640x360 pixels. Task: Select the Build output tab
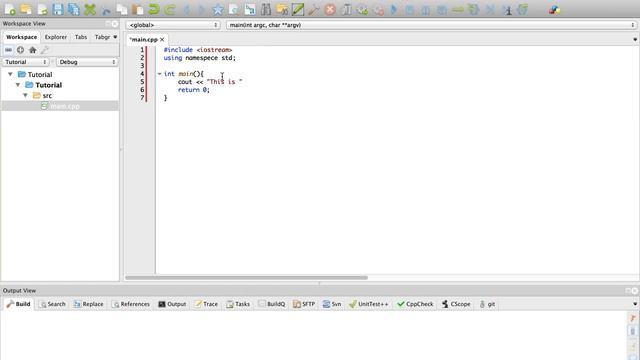[18, 304]
